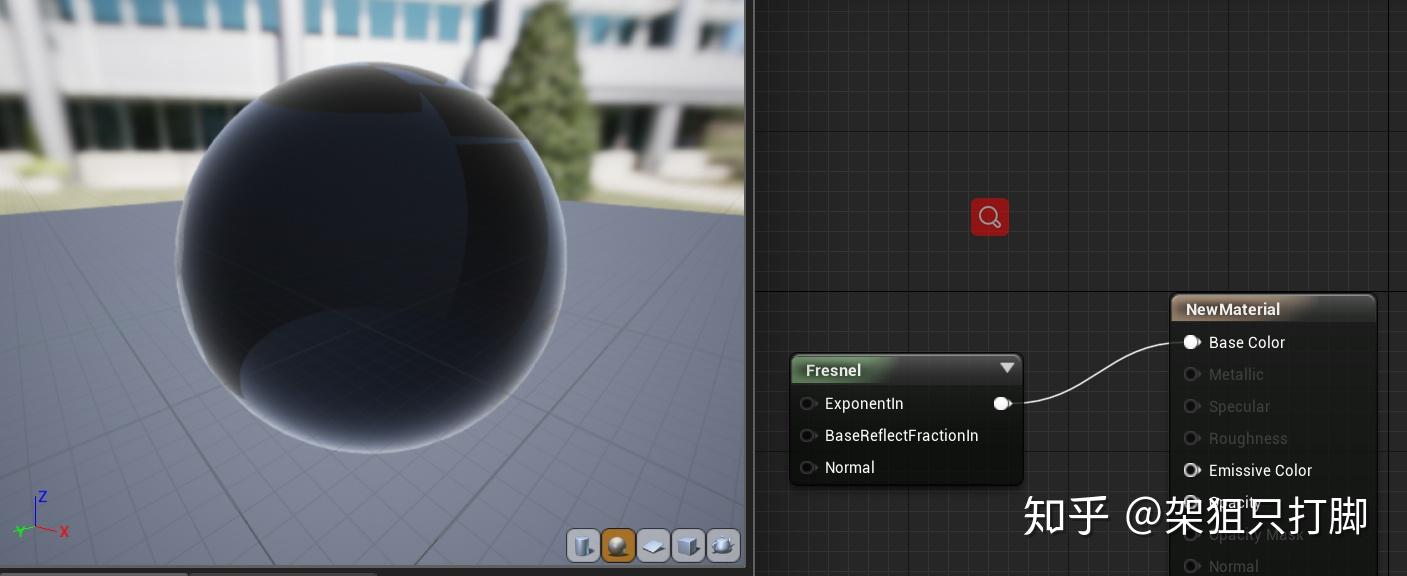Viewport: 1407px width, 576px height.
Task: Toggle the teapot shape preview on
Action: tap(723, 545)
